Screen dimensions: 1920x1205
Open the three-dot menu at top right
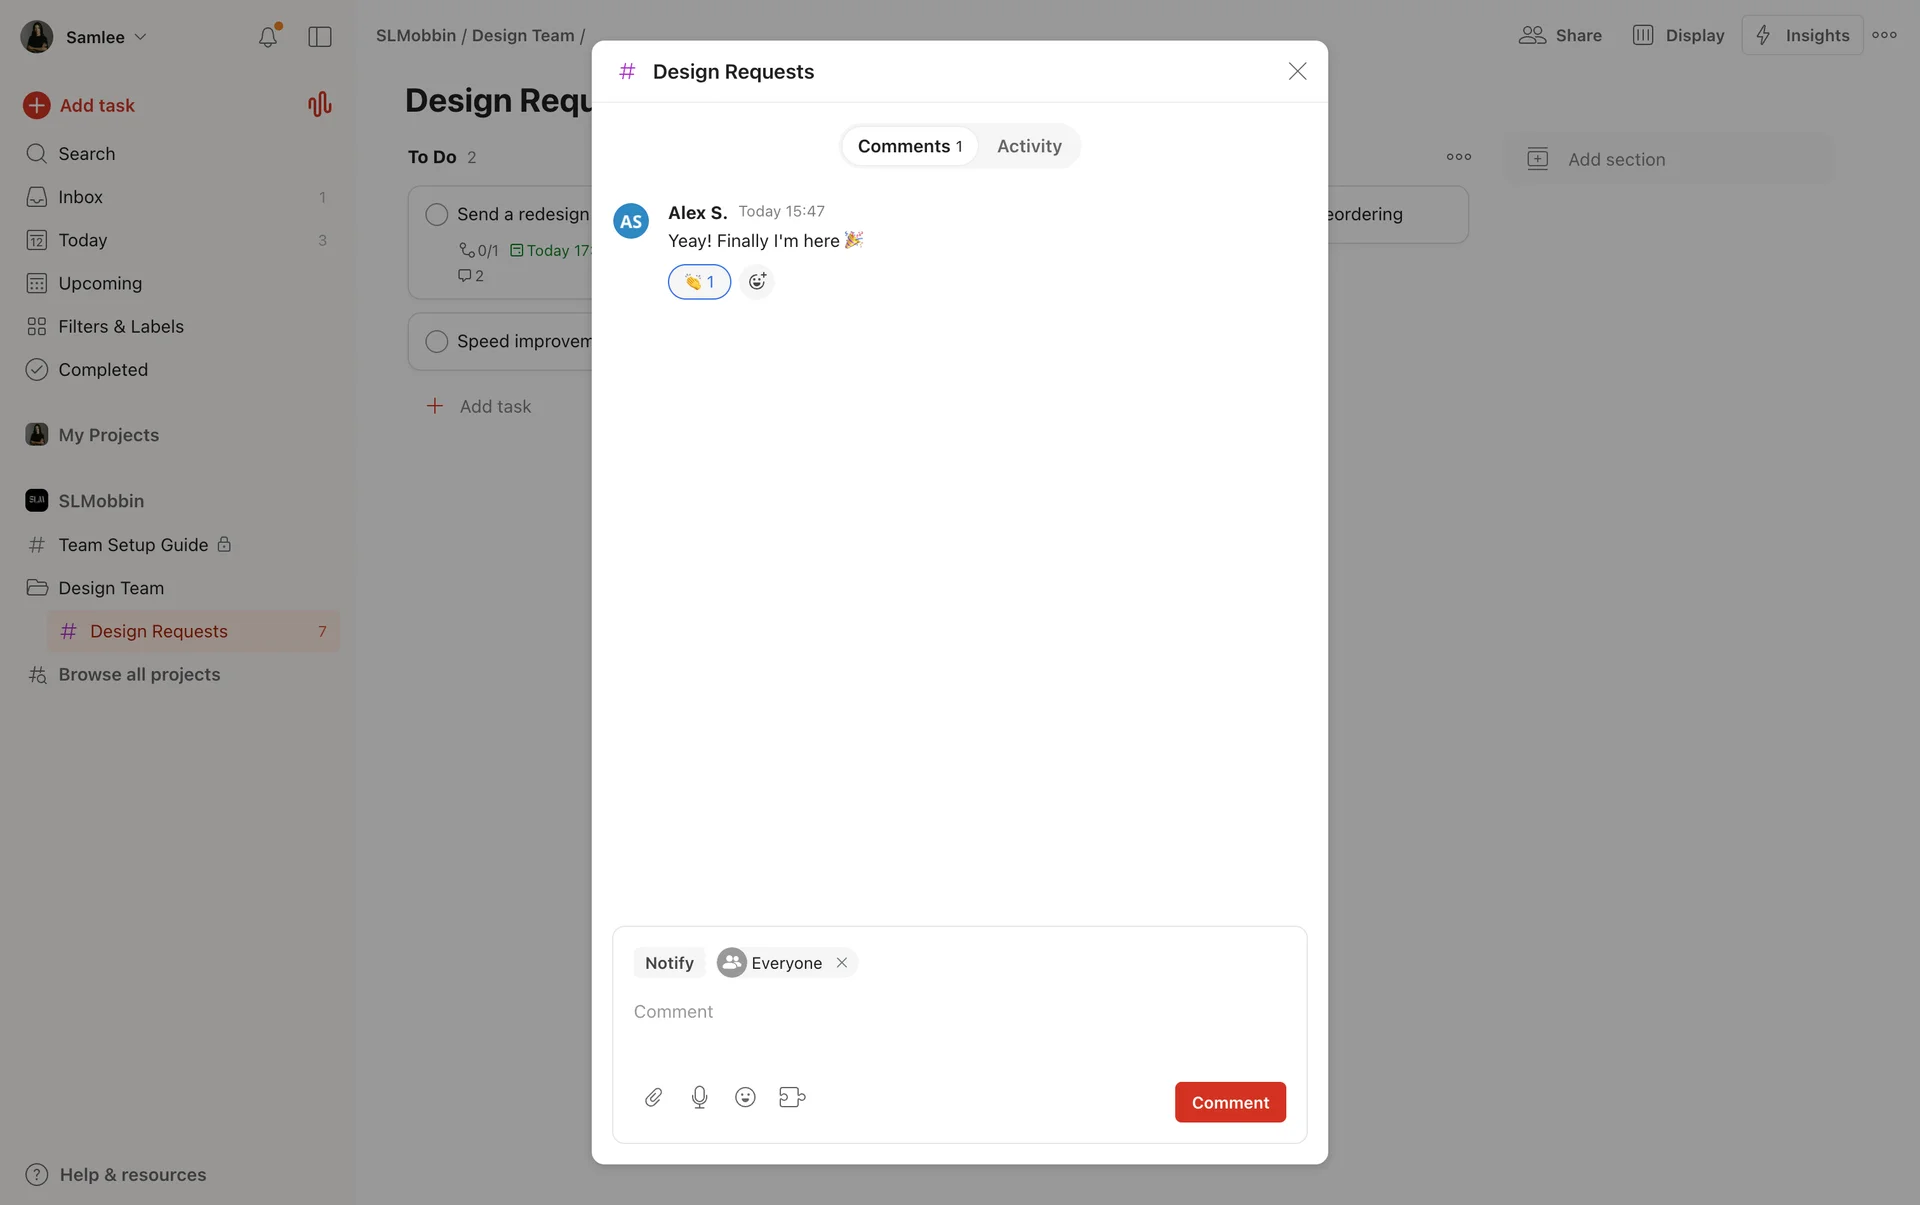tap(1884, 35)
